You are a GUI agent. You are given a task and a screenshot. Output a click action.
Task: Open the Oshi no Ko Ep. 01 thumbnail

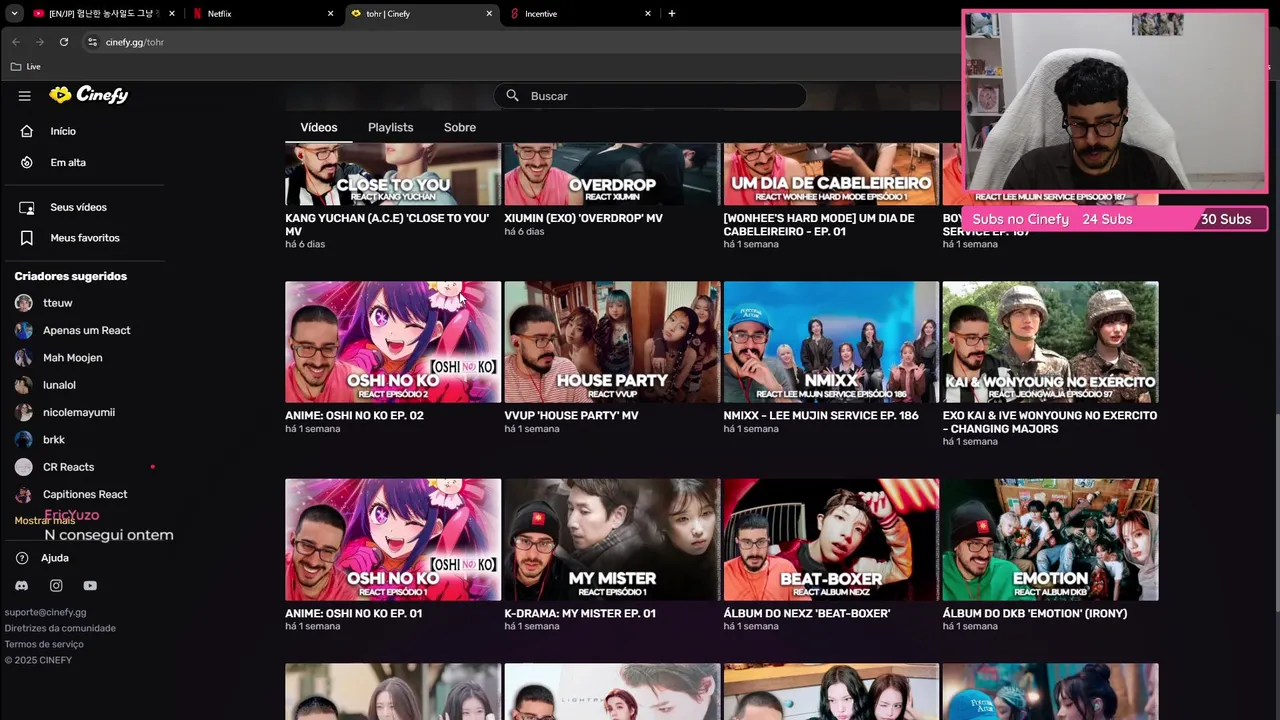pos(393,540)
